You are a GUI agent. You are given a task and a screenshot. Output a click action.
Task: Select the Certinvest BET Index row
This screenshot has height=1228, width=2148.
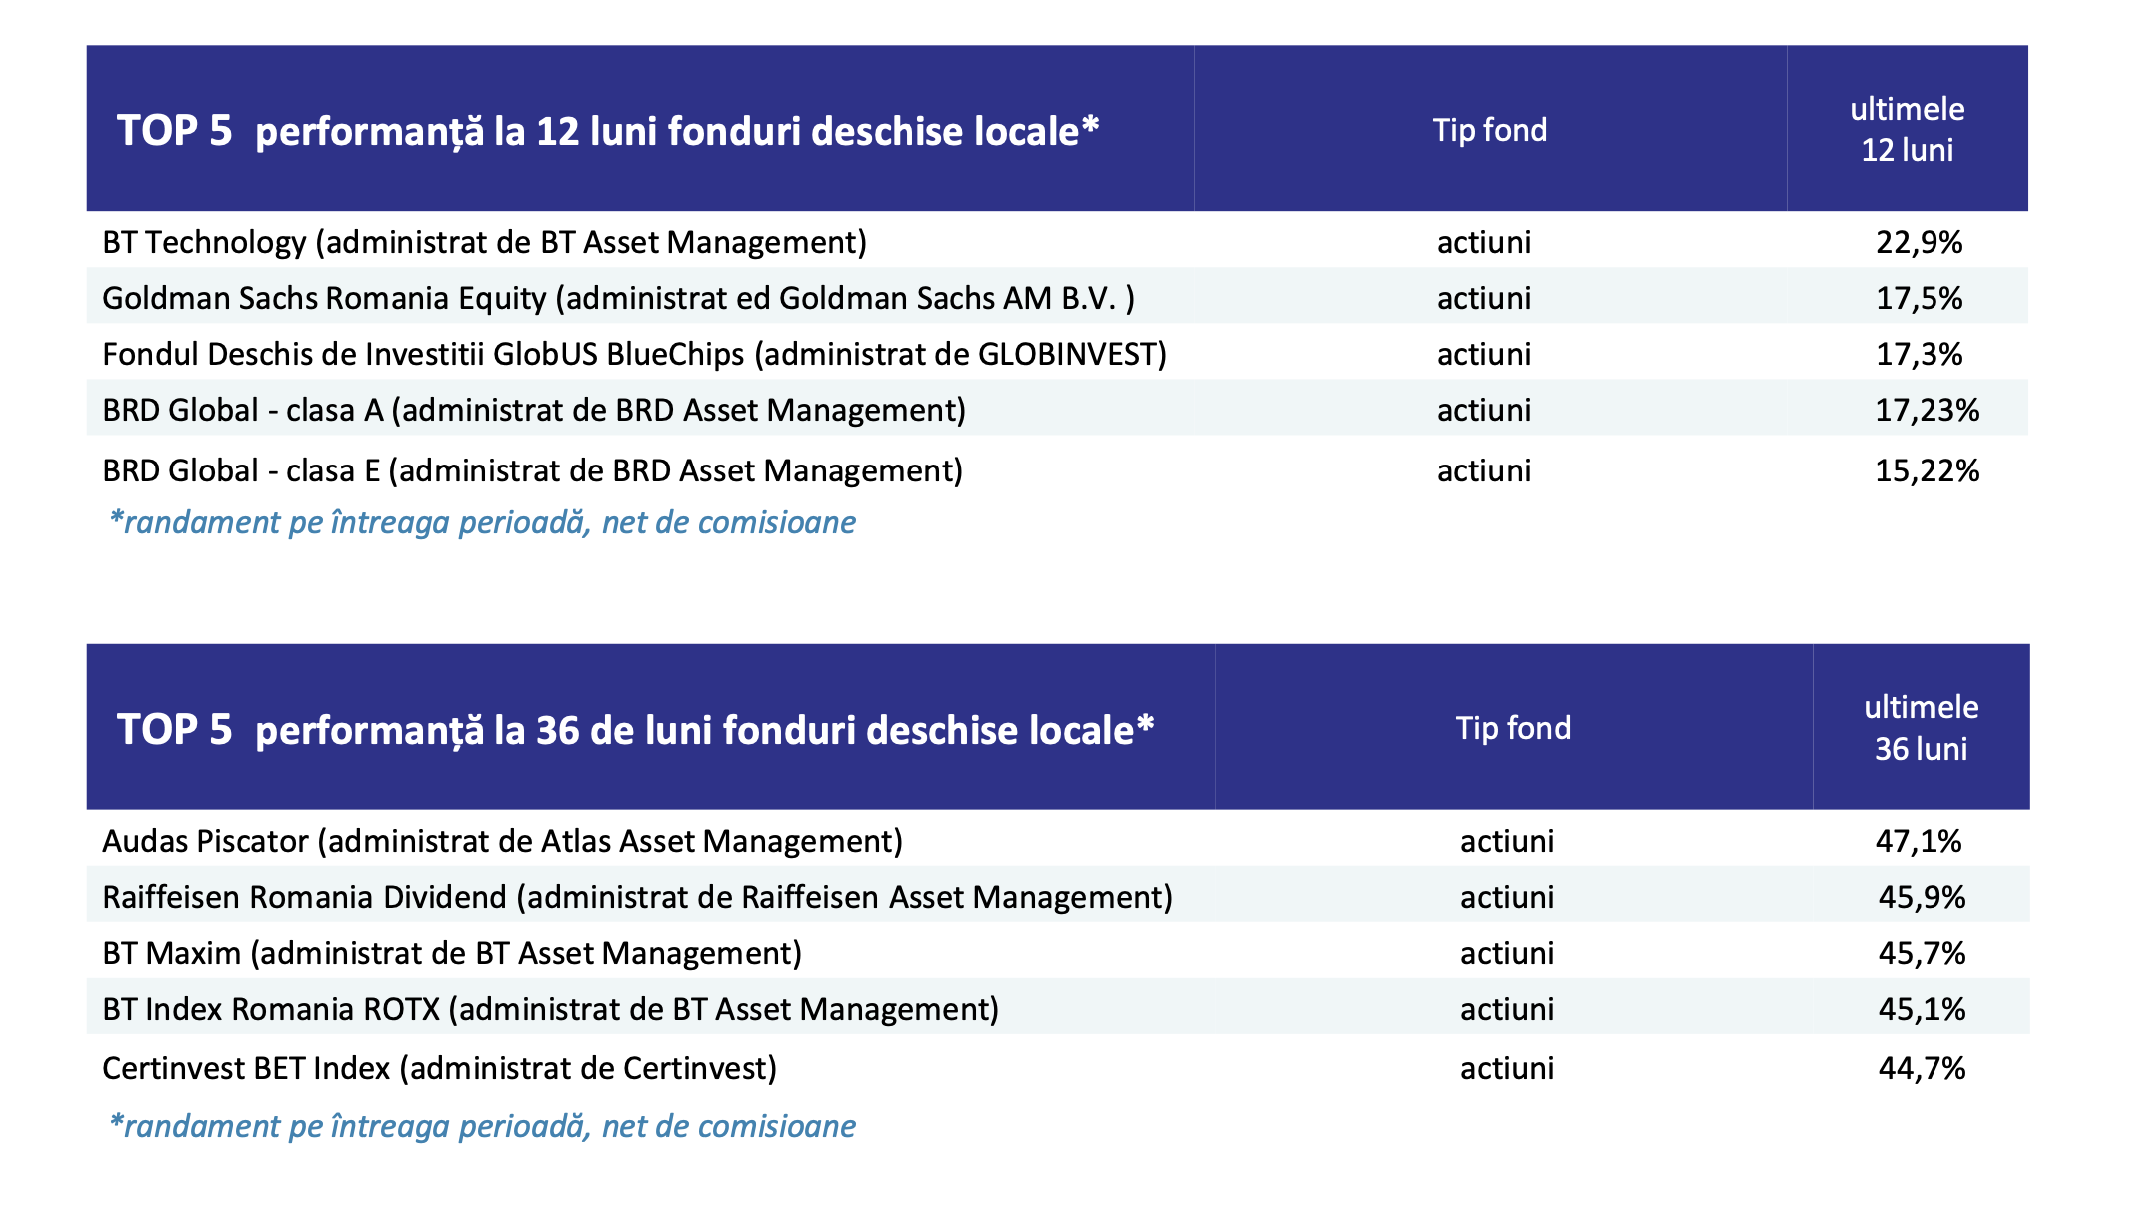tap(1058, 1067)
